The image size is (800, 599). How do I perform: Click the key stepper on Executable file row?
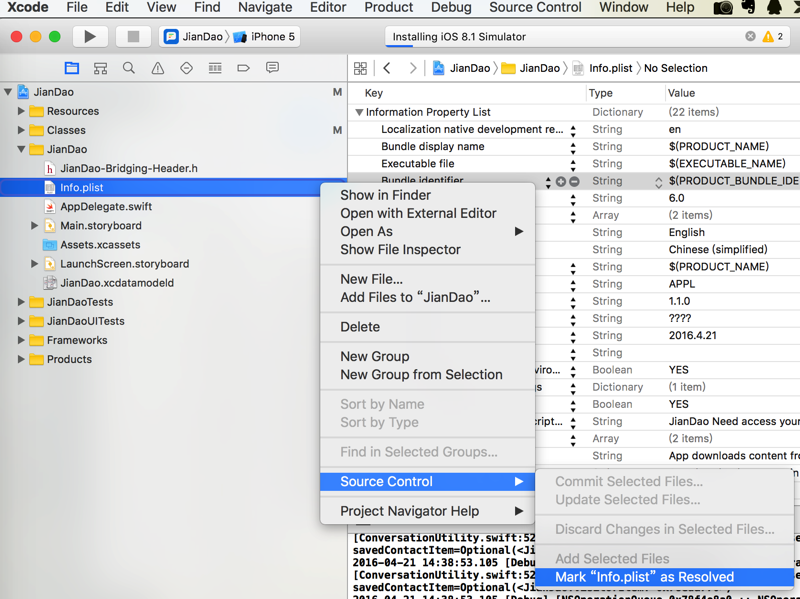(x=573, y=164)
